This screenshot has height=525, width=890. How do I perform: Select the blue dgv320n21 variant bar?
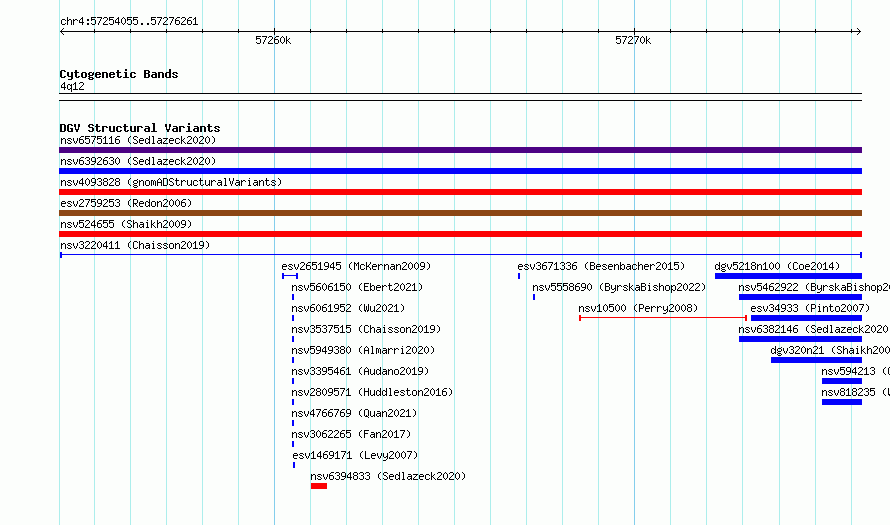click(x=816, y=360)
